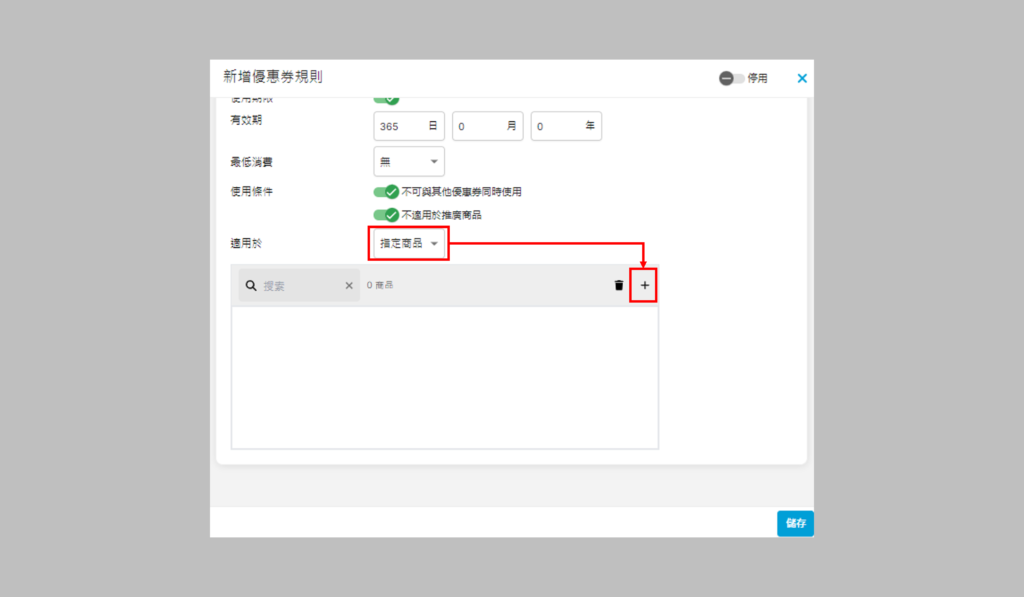Click the empty product list area
The image size is (1024, 597).
[444, 377]
